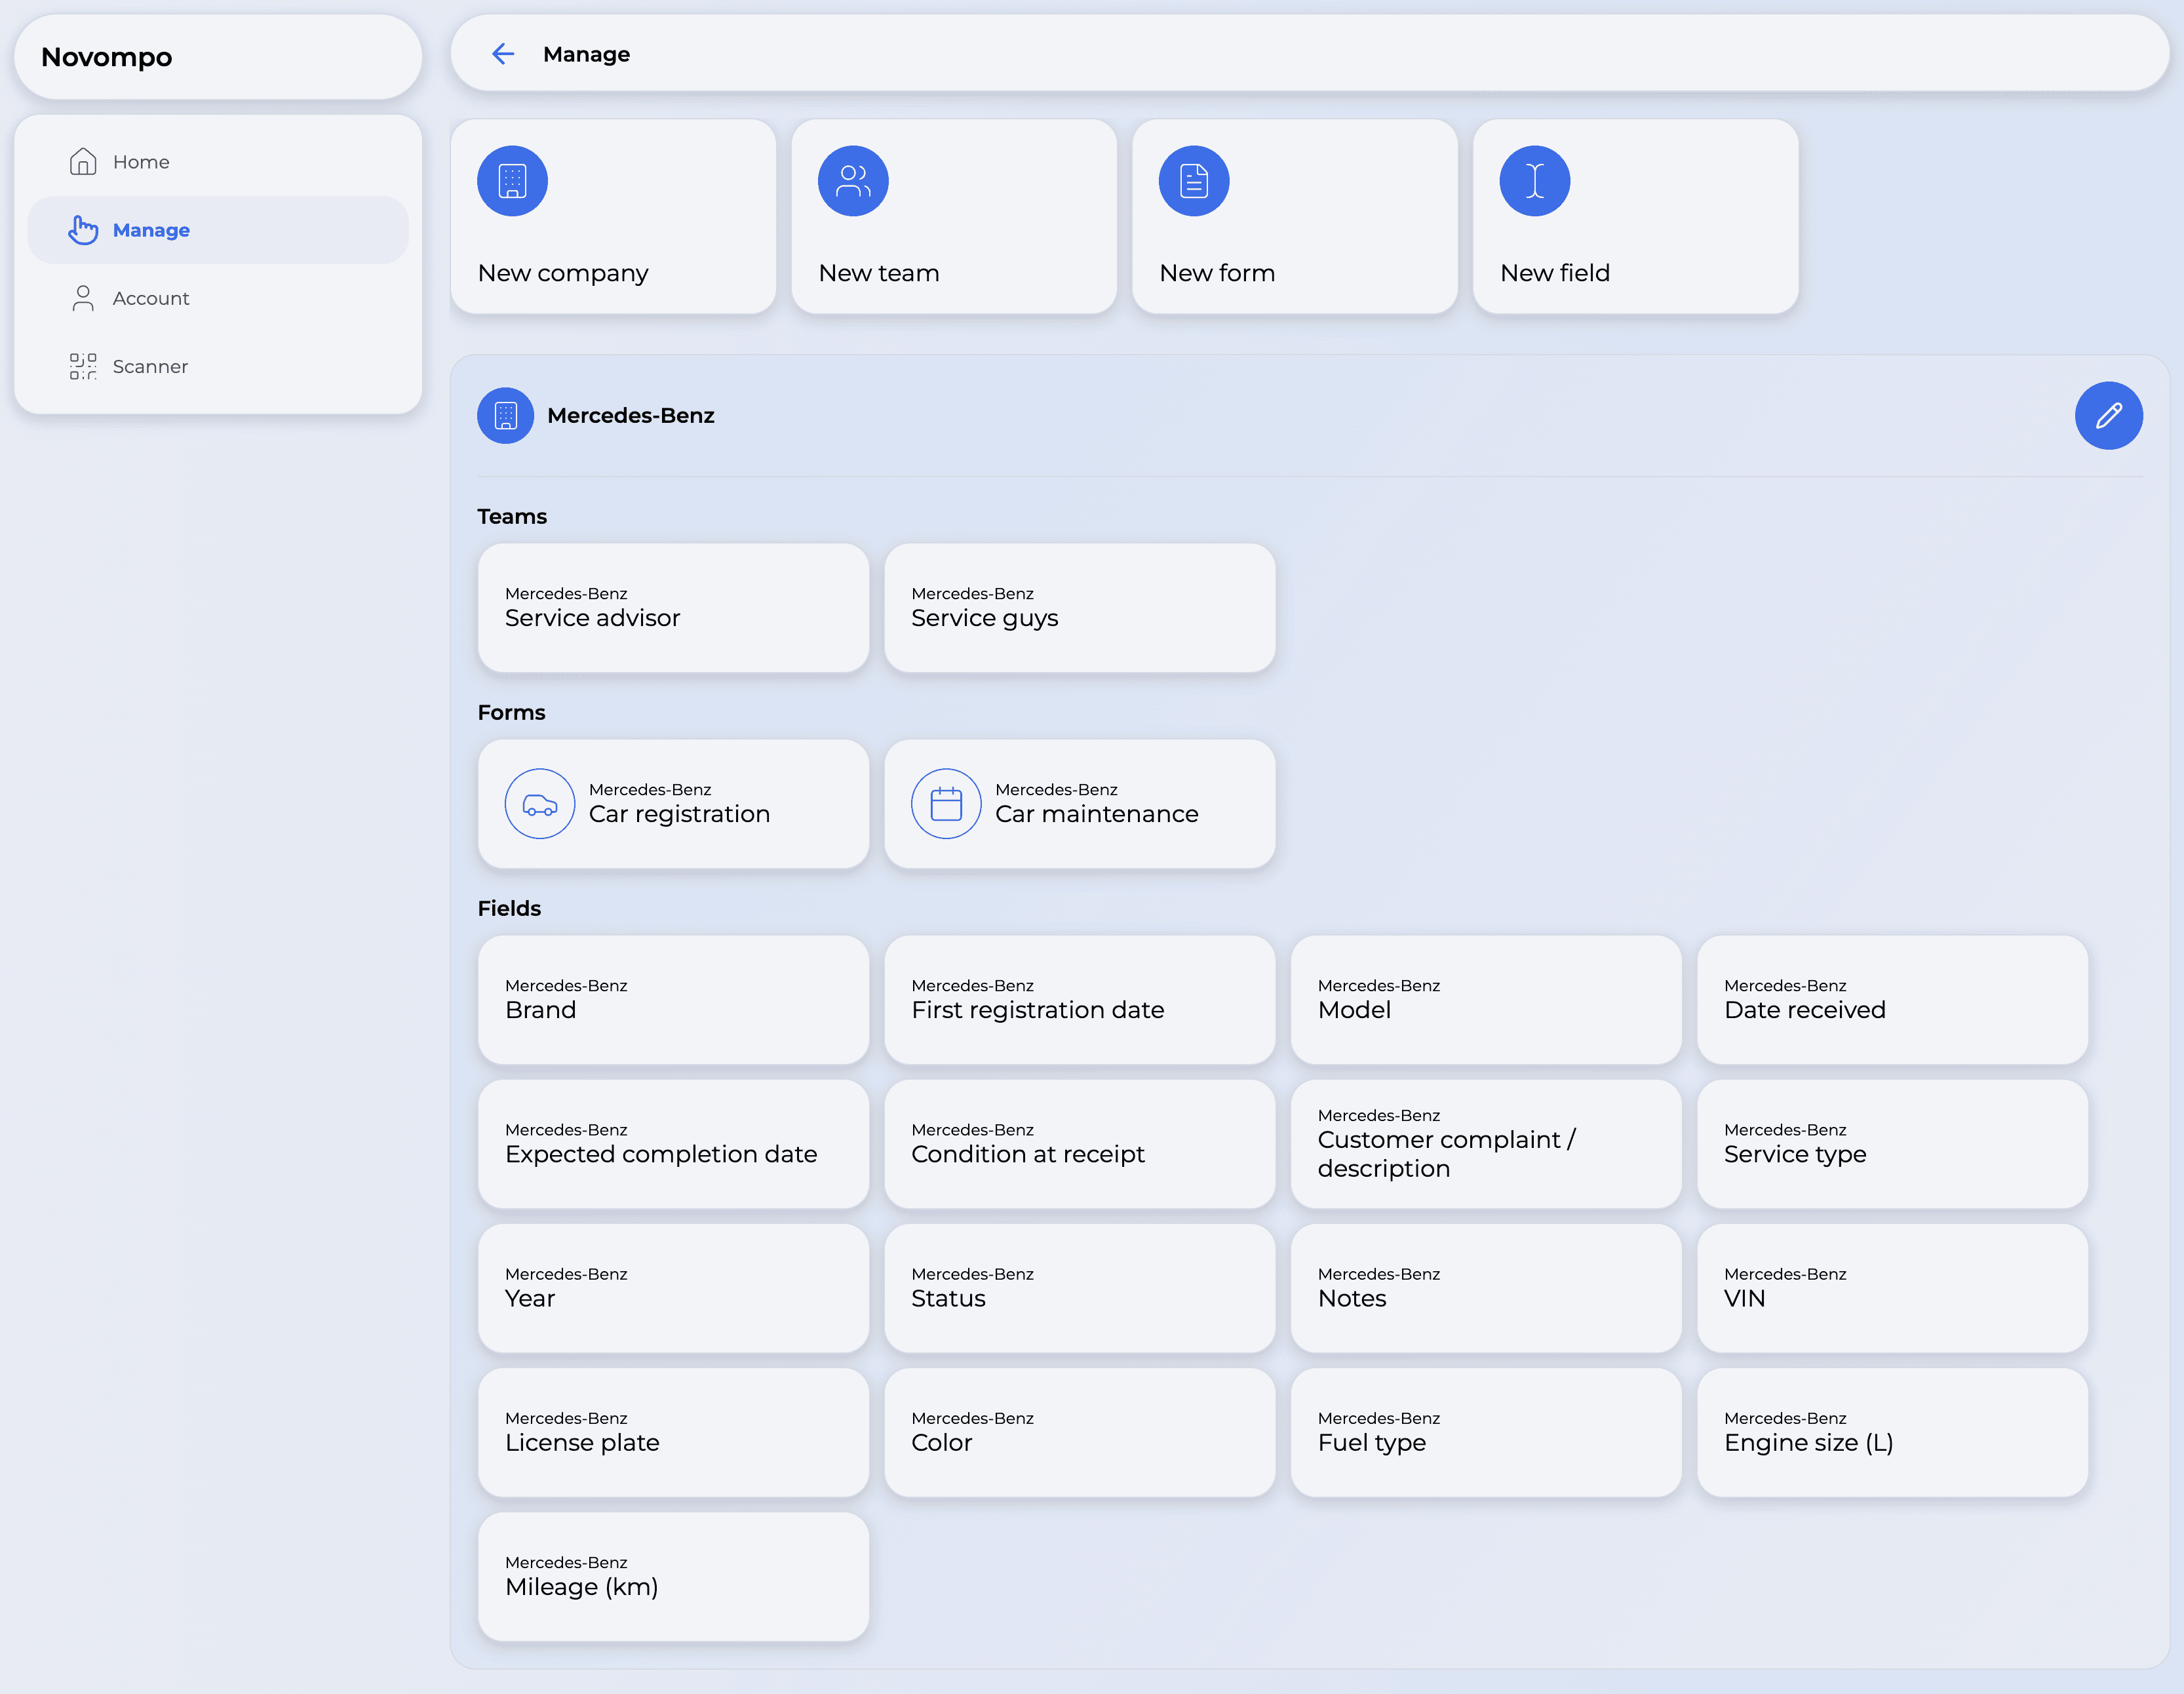The width and height of the screenshot is (2184, 1694).
Task: Open the Brand field card
Action: pos(674,1000)
